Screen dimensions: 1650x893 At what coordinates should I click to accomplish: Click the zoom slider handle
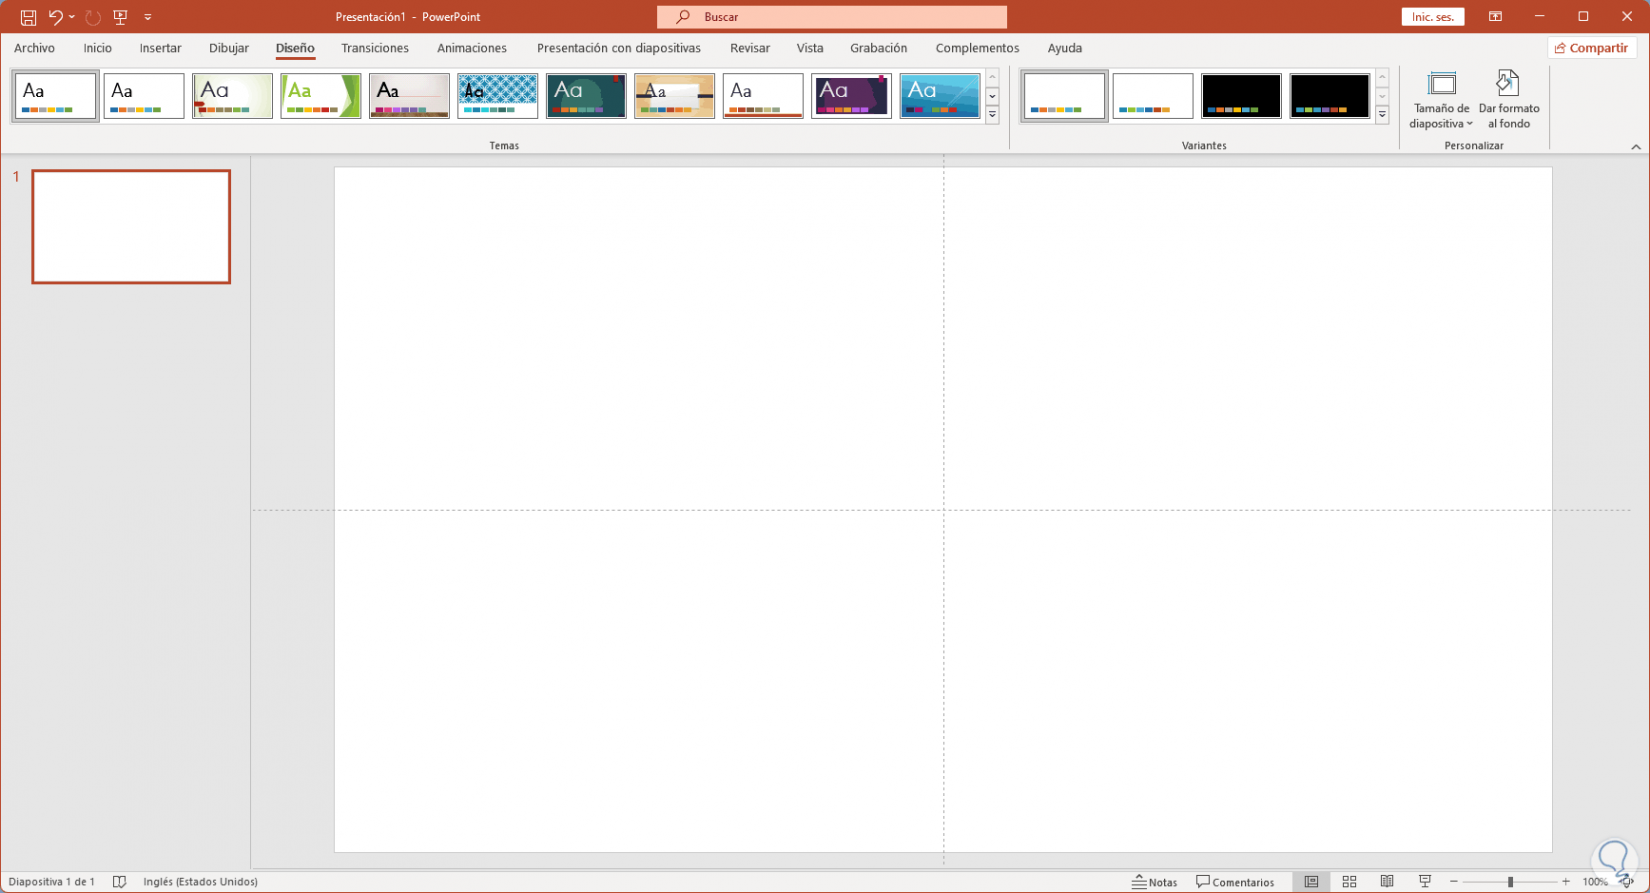[x=1510, y=882]
